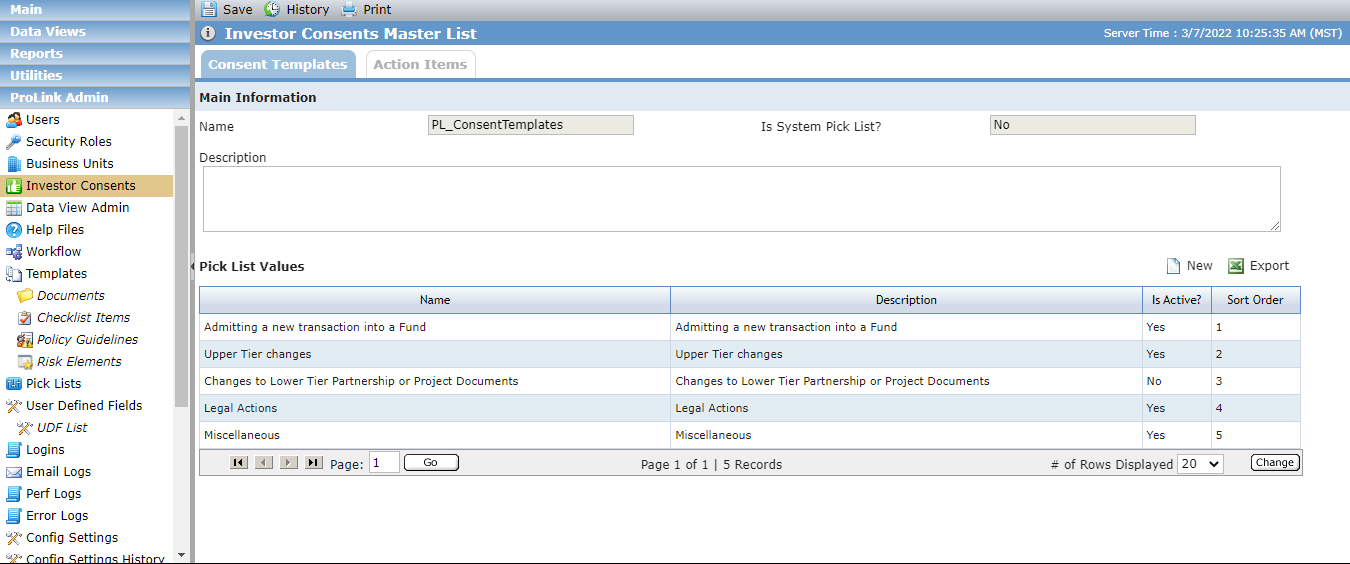Screen dimensions: 1350x564
Task: Collapse the left sidebar with splitter arrow
Action: click(192, 267)
